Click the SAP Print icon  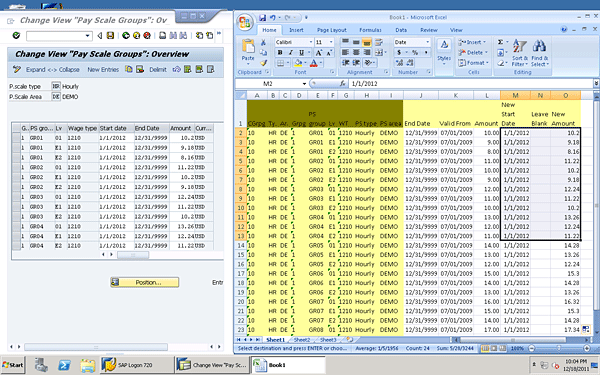tap(162, 36)
